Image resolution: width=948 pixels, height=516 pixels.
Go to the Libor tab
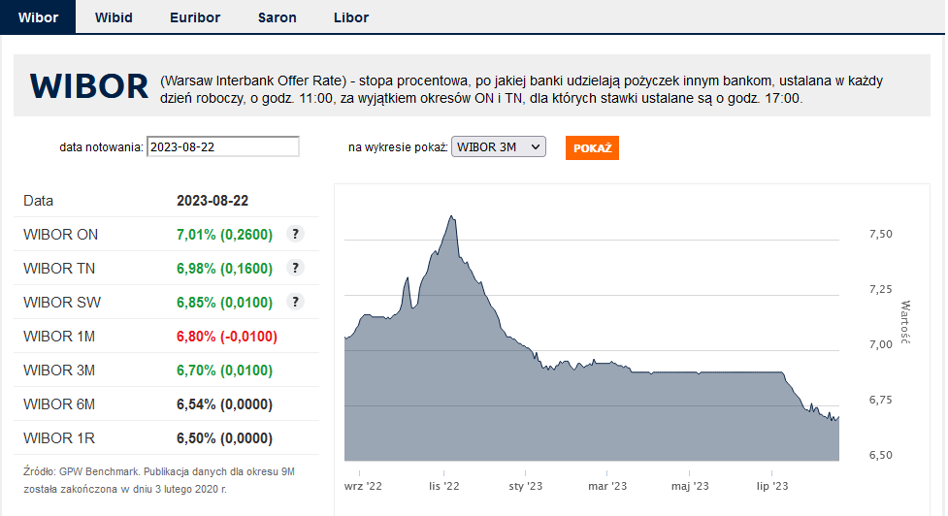(351, 17)
